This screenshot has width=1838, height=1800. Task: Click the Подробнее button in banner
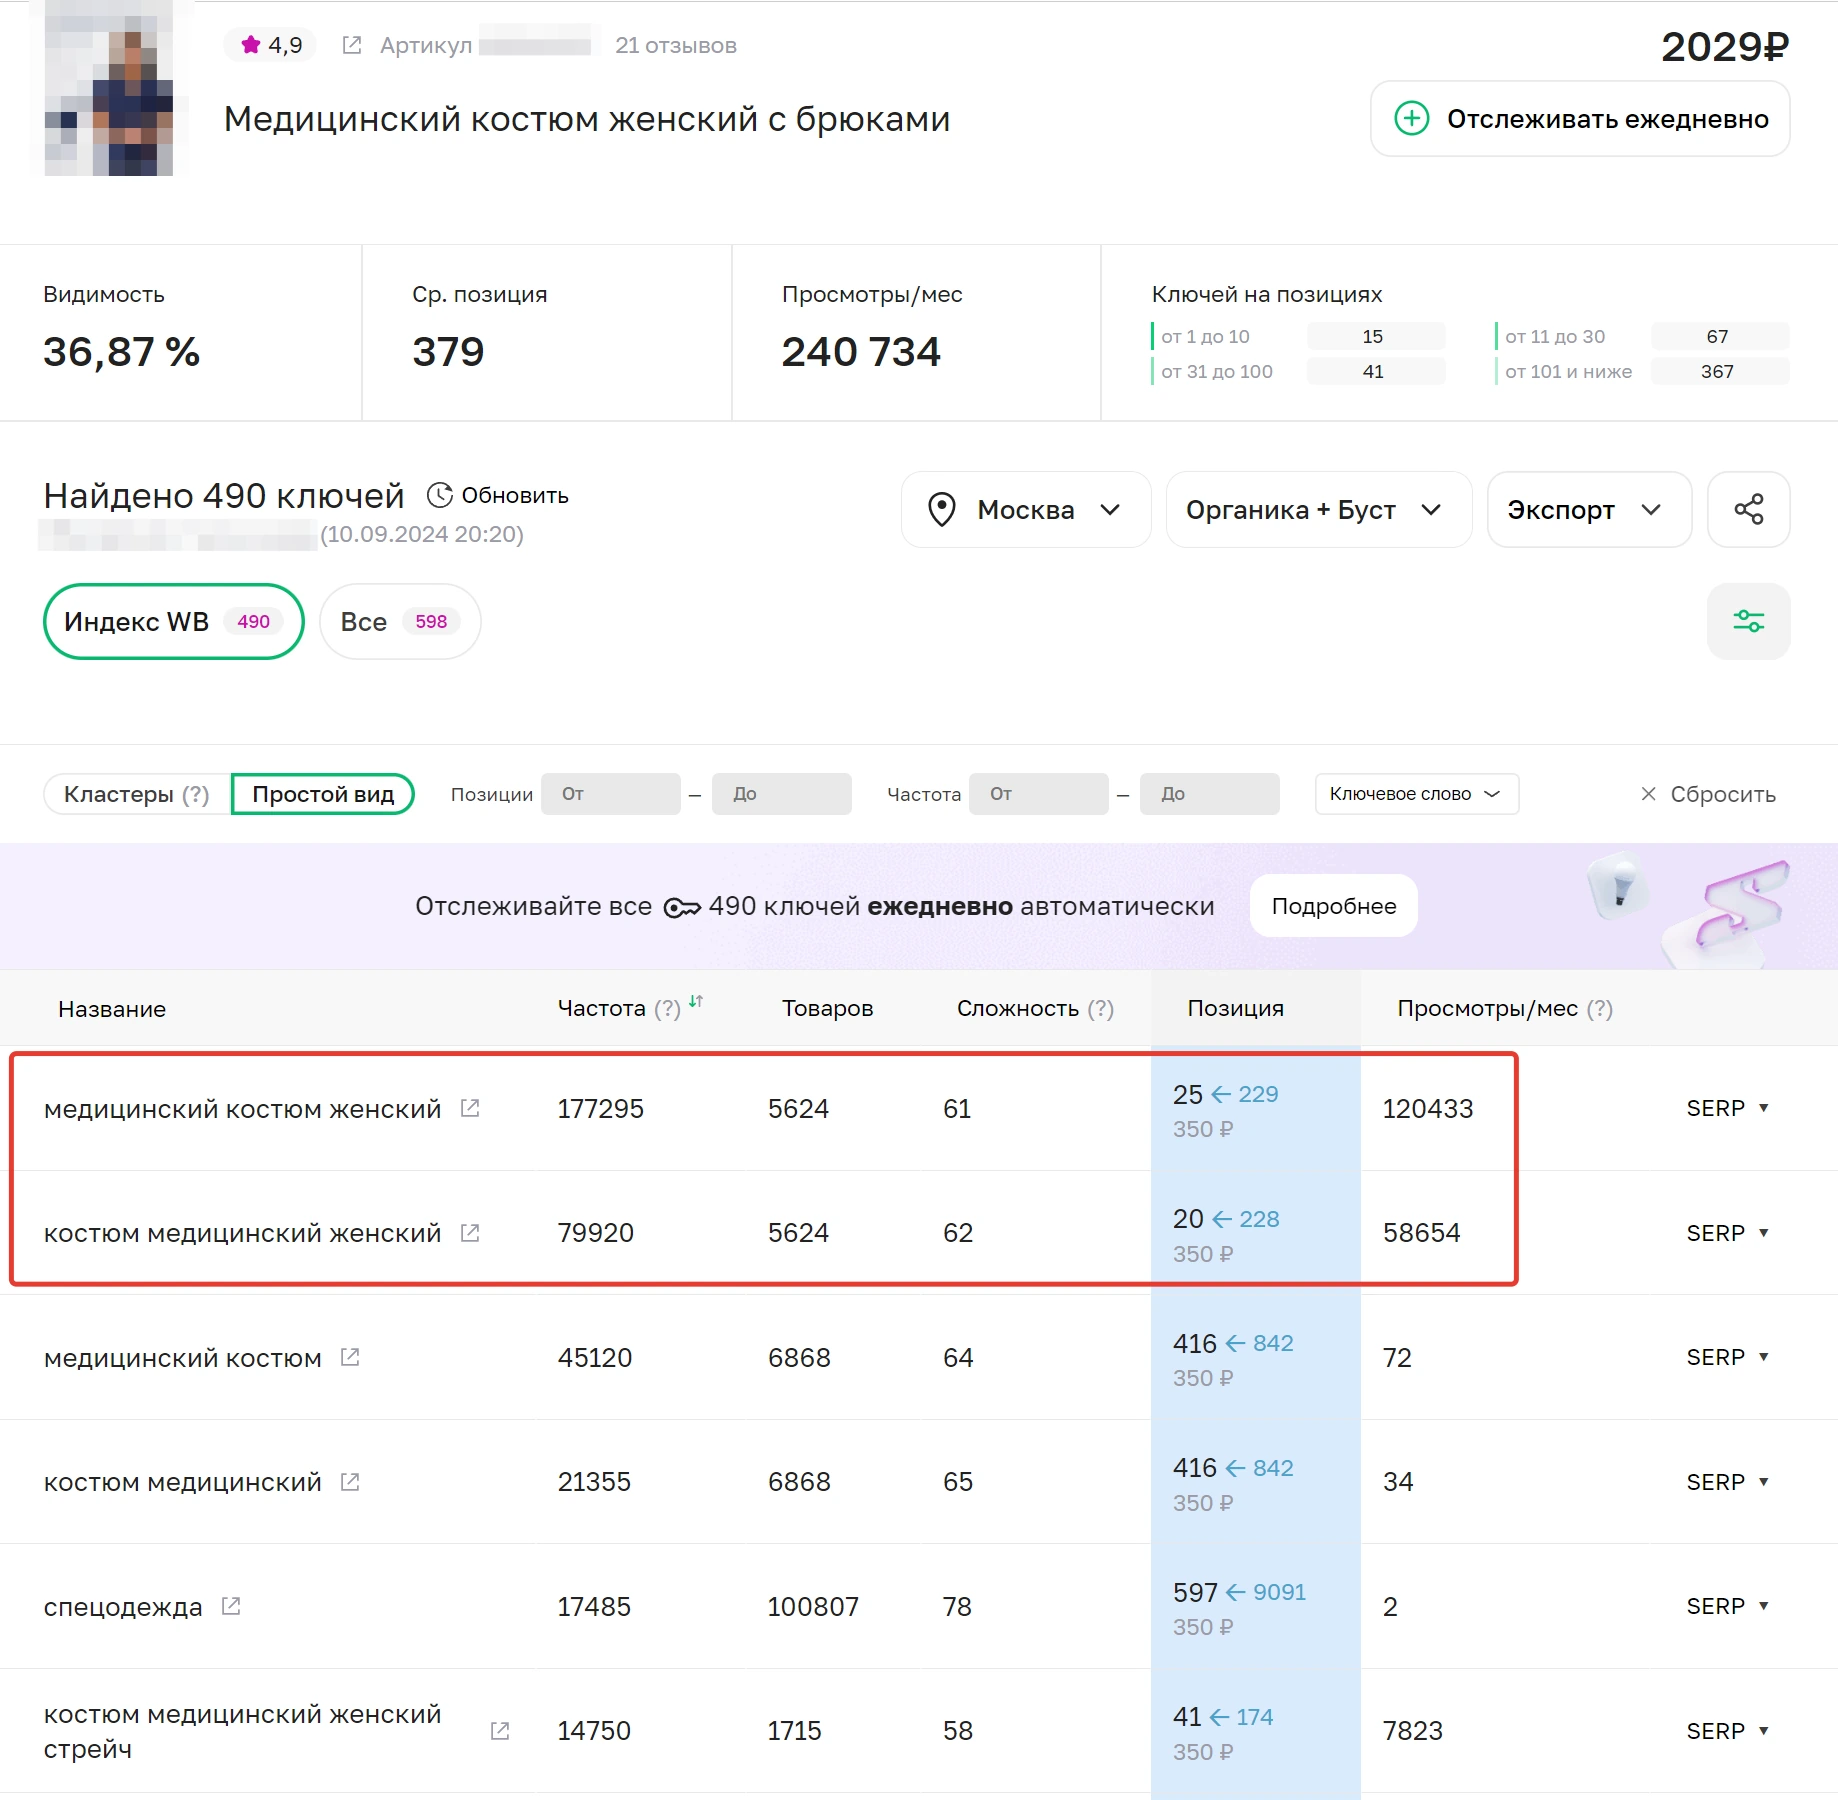[1334, 906]
